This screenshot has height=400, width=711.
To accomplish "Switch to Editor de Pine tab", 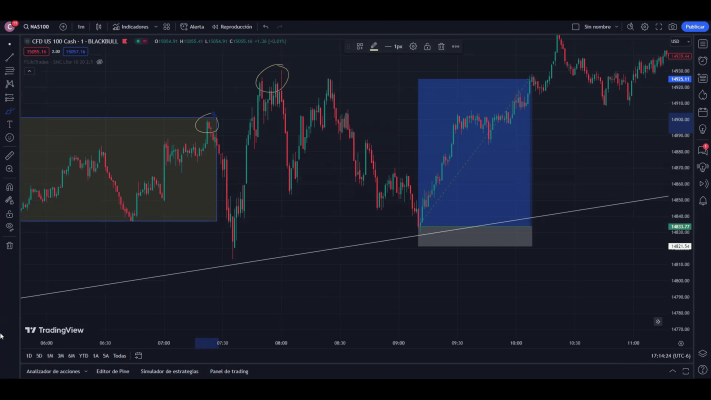I will [113, 371].
